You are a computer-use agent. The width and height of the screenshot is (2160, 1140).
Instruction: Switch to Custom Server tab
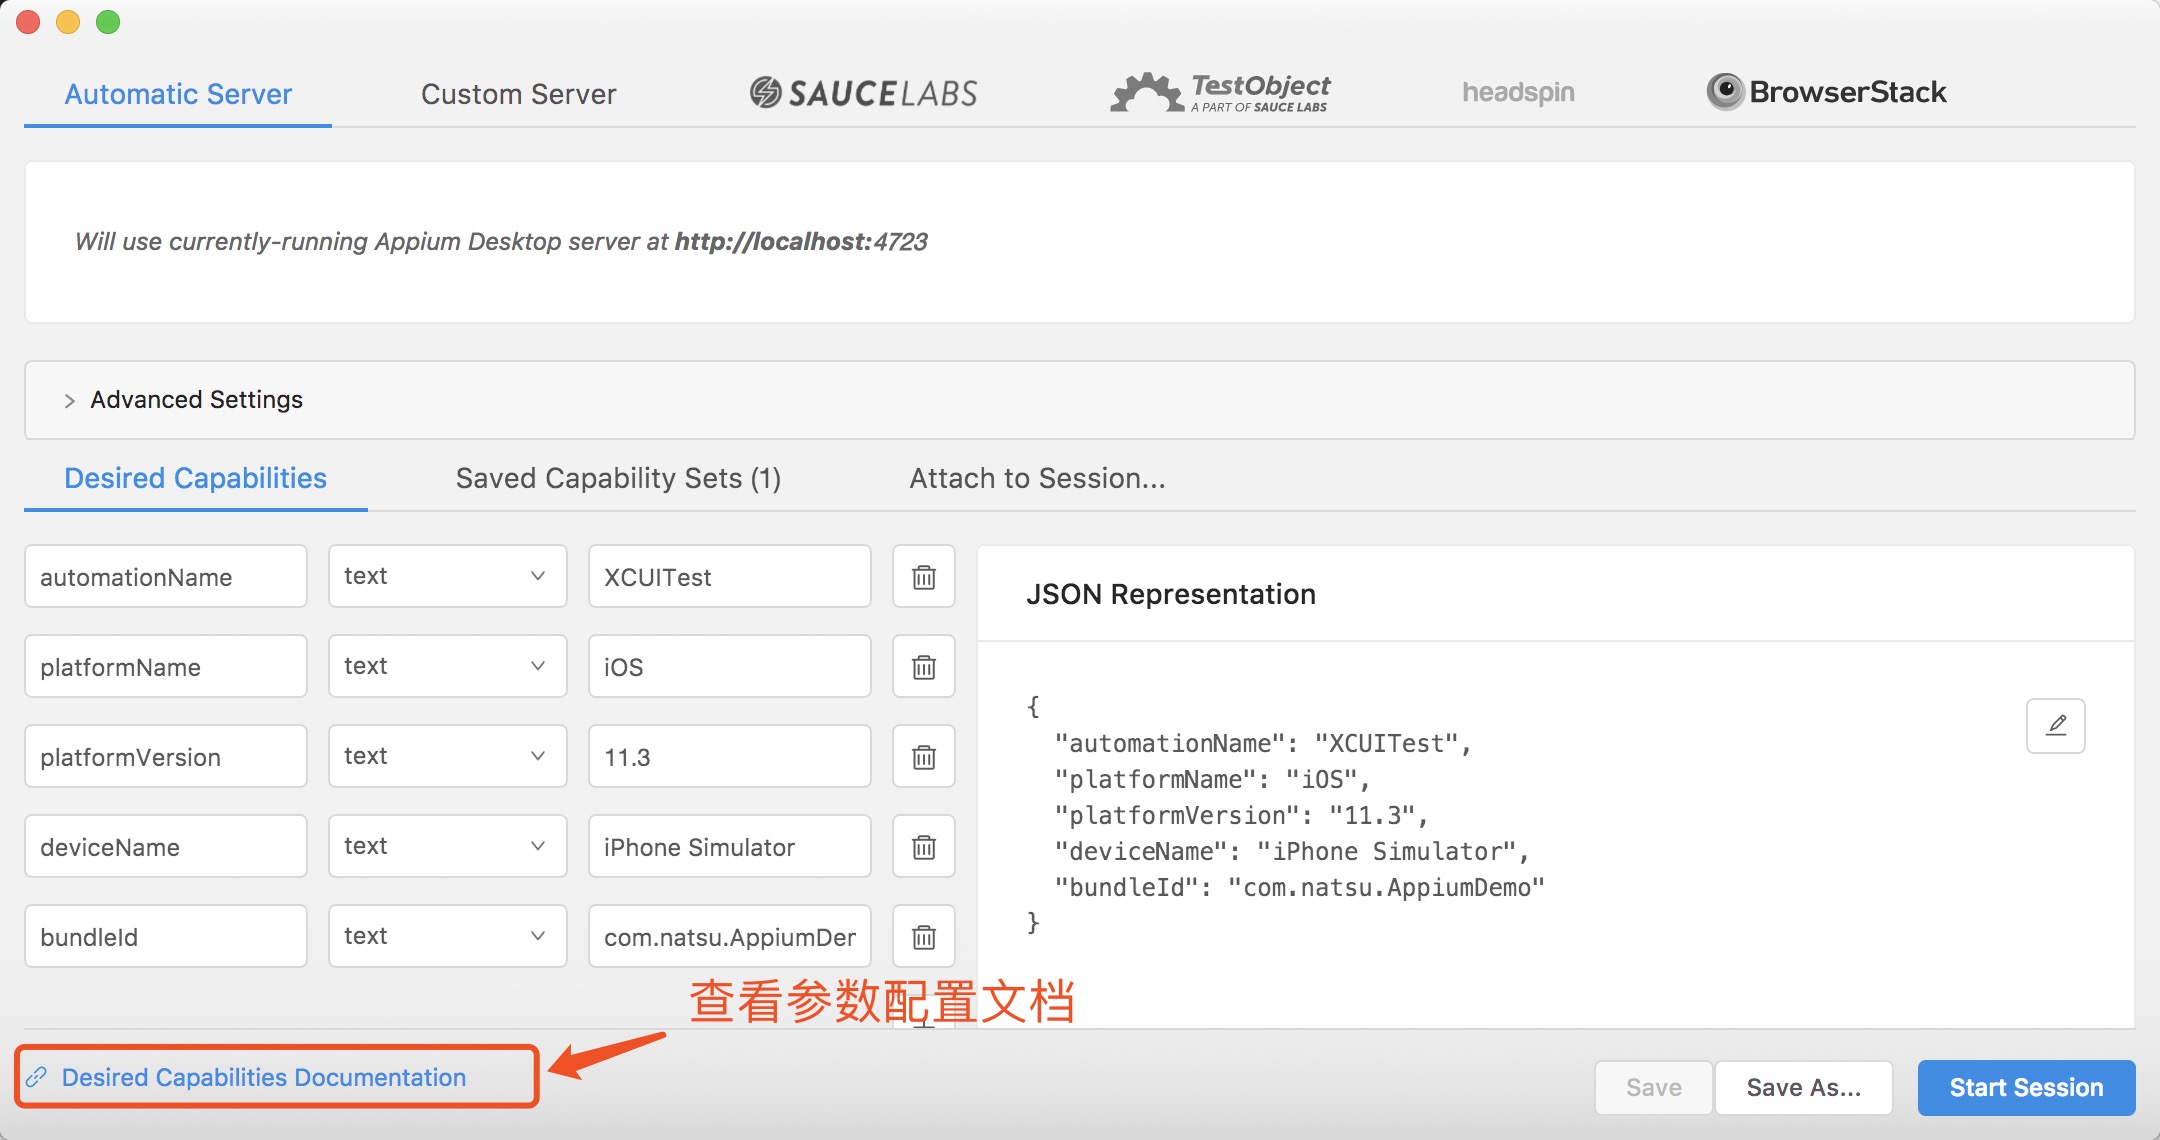point(518,94)
